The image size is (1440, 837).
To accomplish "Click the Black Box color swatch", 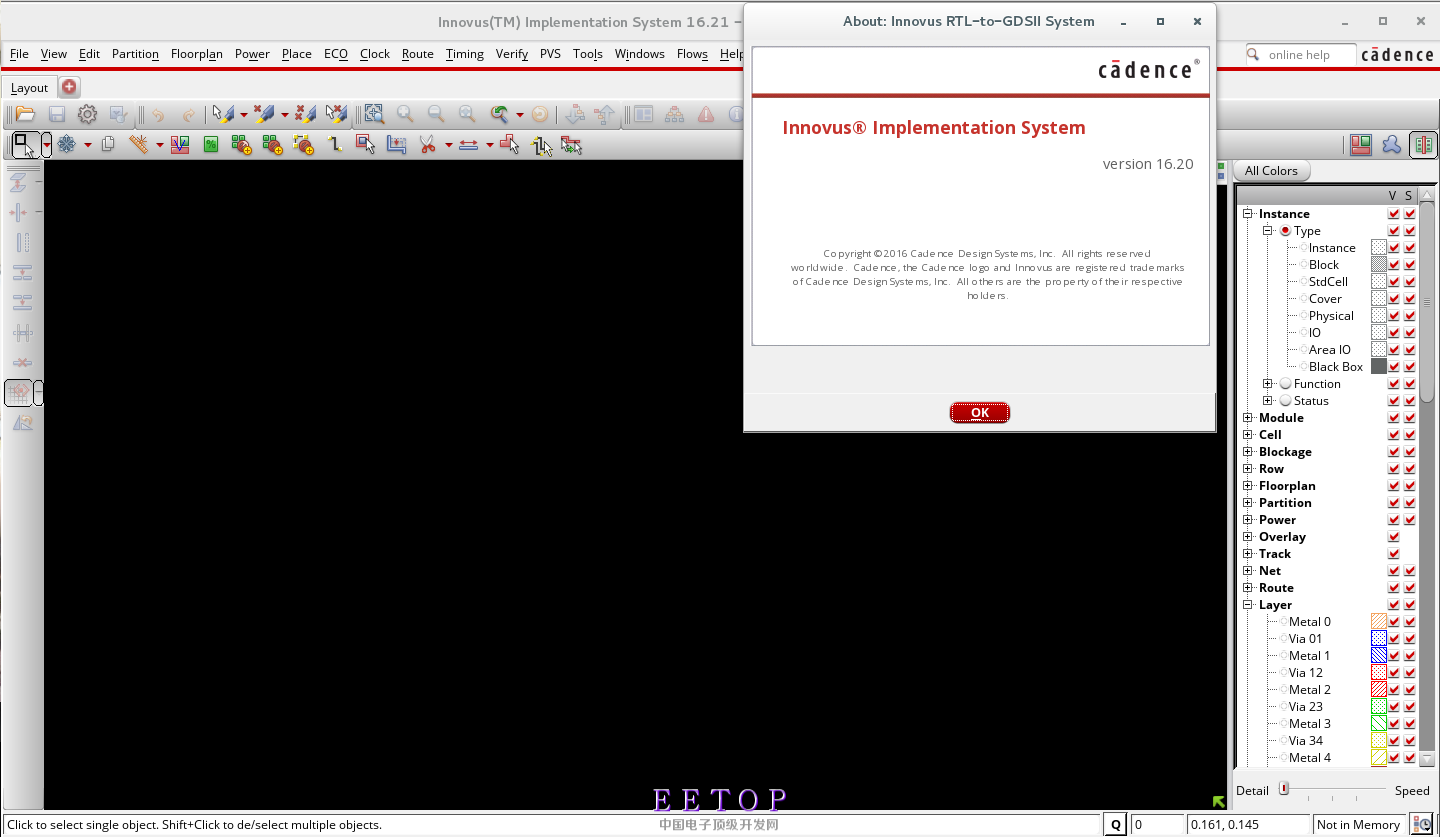I will 1379,367.
